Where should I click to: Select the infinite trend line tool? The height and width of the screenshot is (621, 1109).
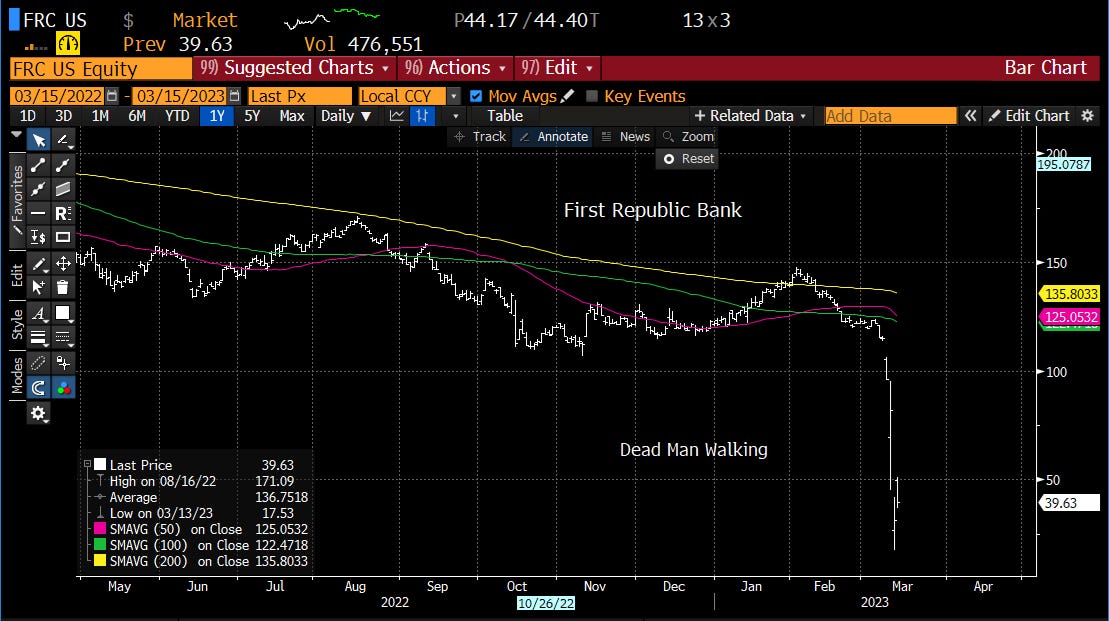click(x=39, y=189)
